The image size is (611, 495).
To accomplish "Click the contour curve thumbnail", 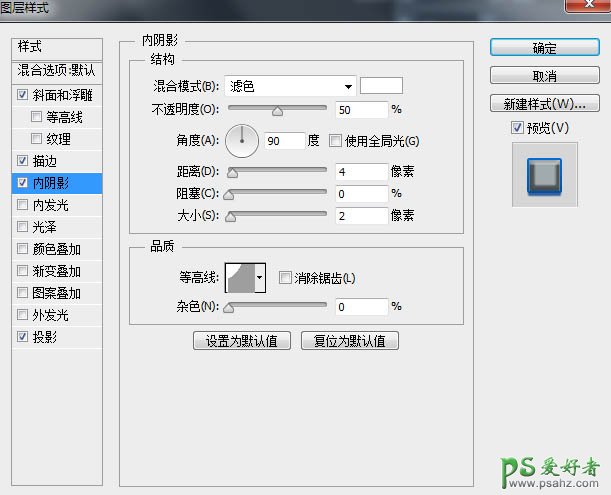I will click(239, 278).
